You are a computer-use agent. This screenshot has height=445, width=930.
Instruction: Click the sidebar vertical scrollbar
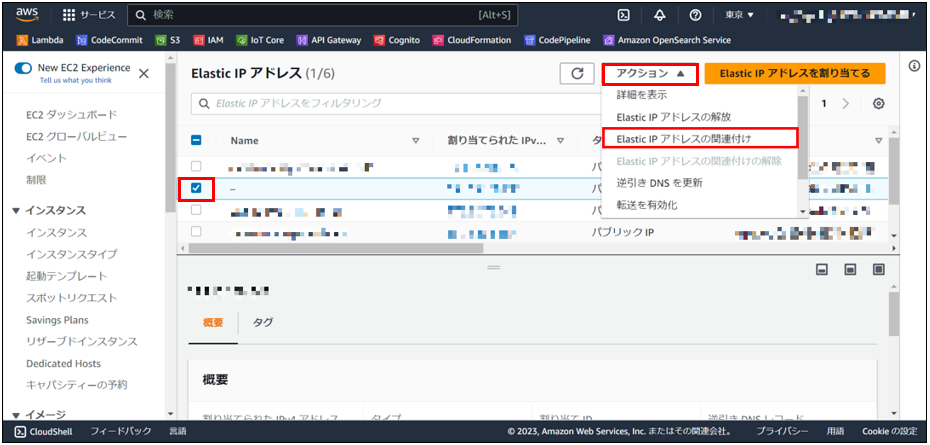point(170,138)
